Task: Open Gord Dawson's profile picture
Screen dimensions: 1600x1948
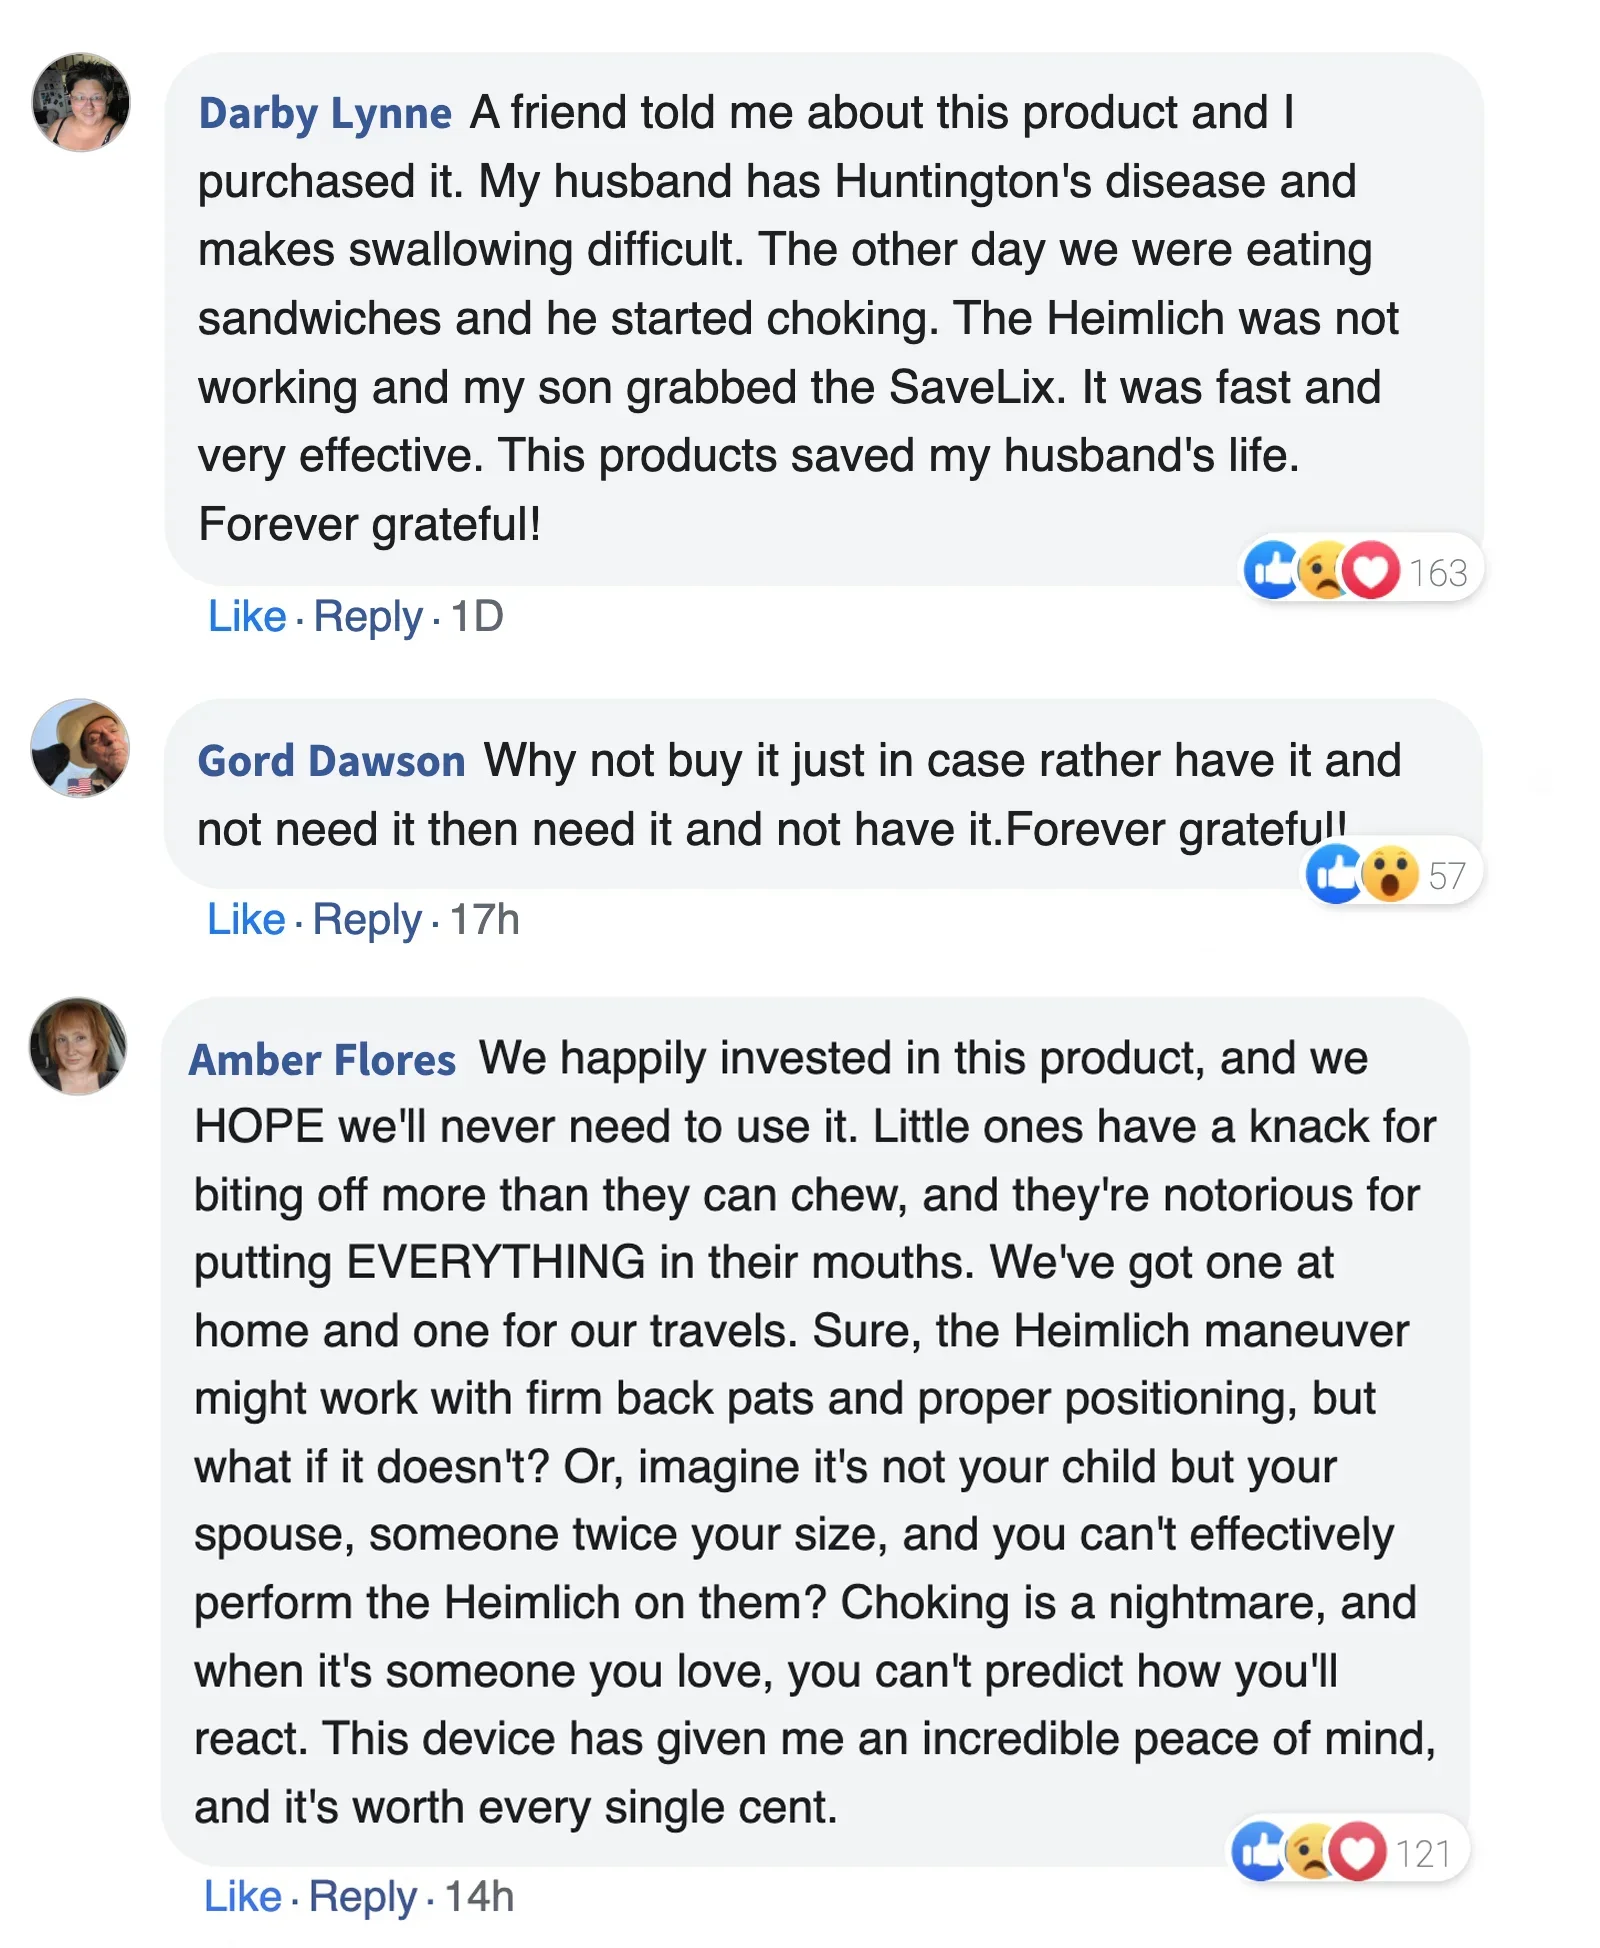Action: click(80, 748)
